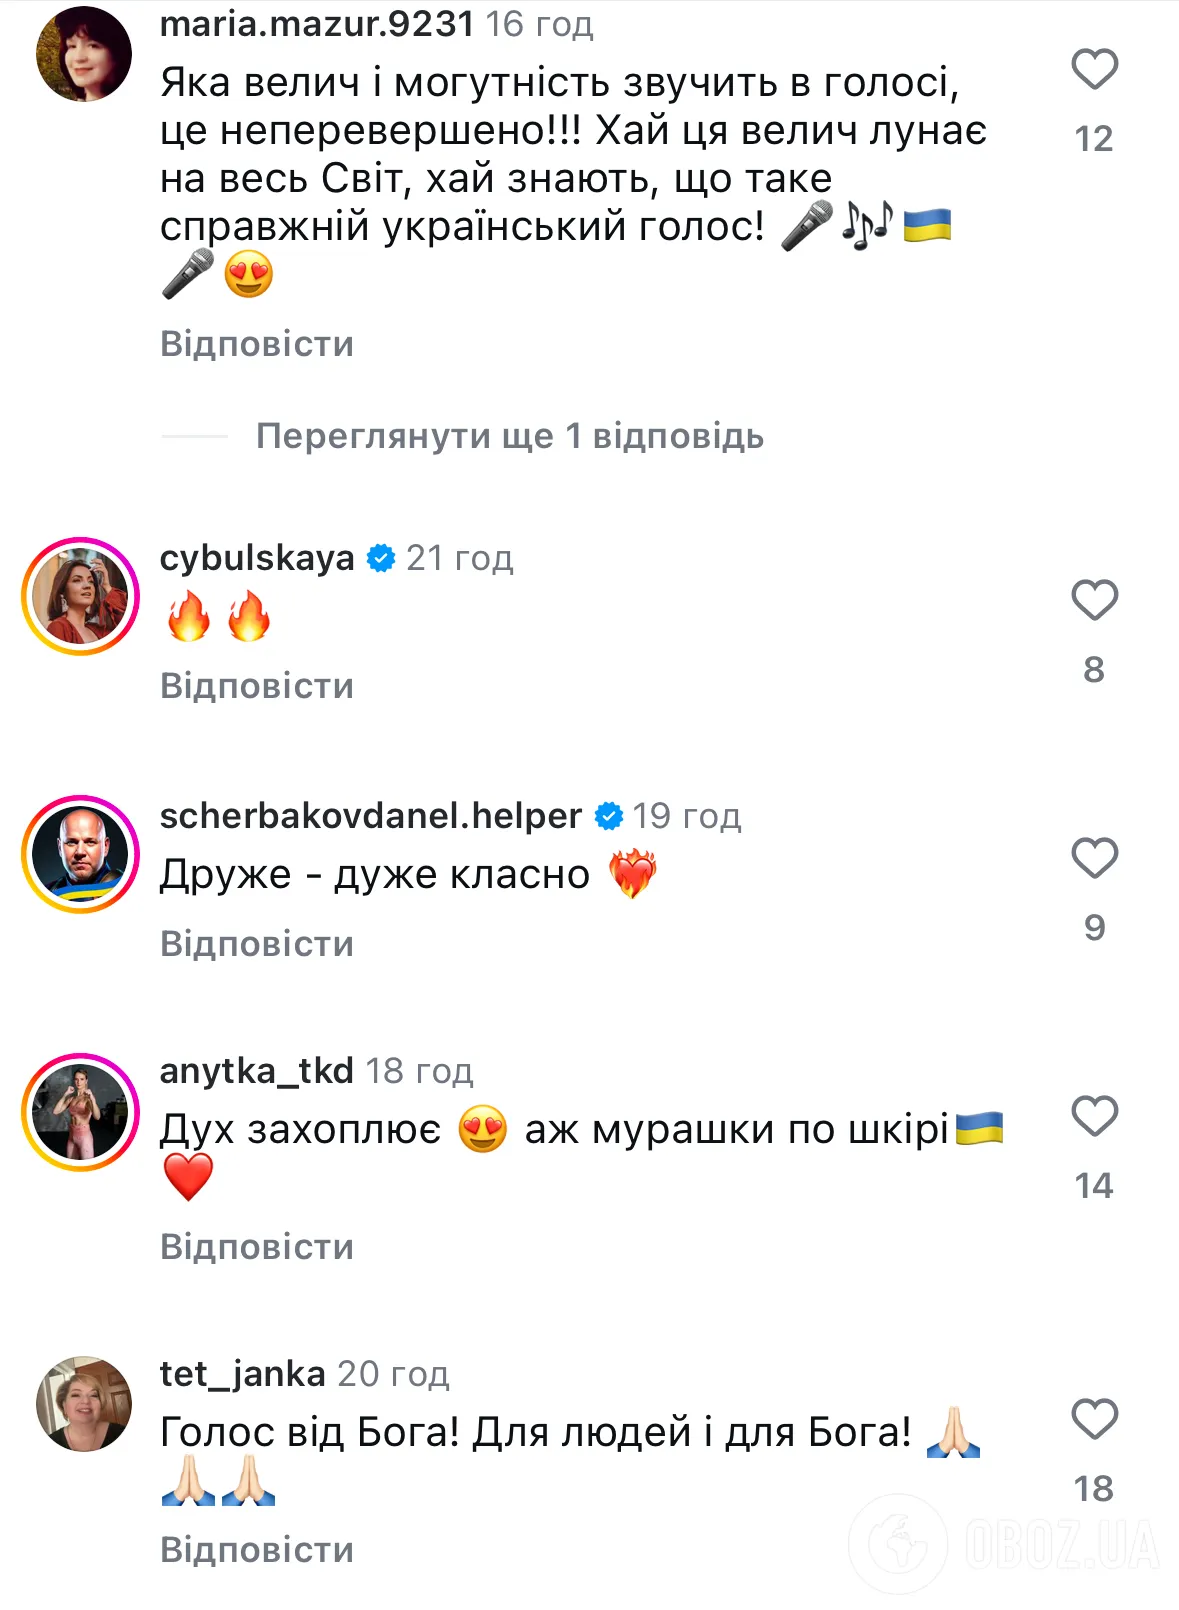Click cybulskaya's blue verified badge
Screen dimensions: 1179x1610
pyautogui.click(x=381, y=558)
